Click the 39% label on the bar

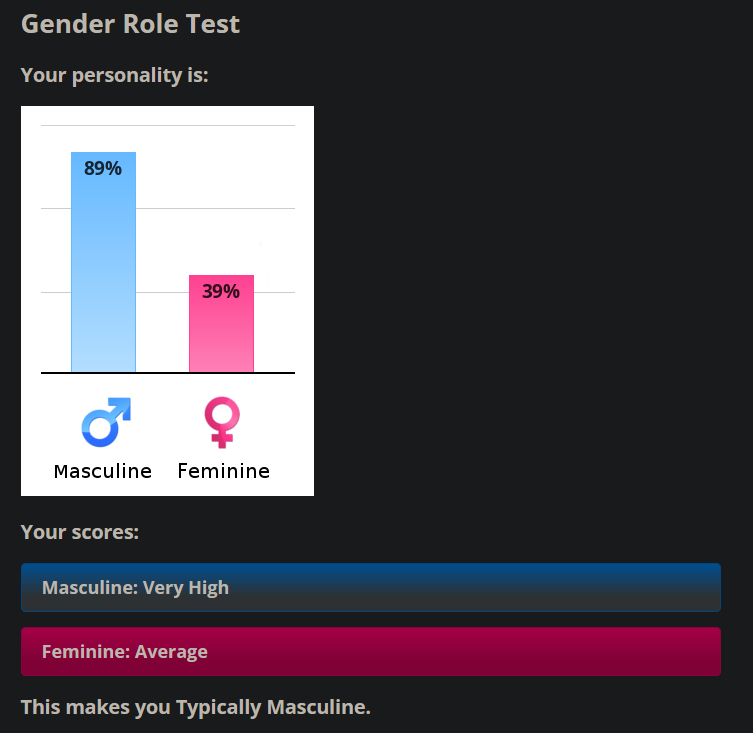221,291
